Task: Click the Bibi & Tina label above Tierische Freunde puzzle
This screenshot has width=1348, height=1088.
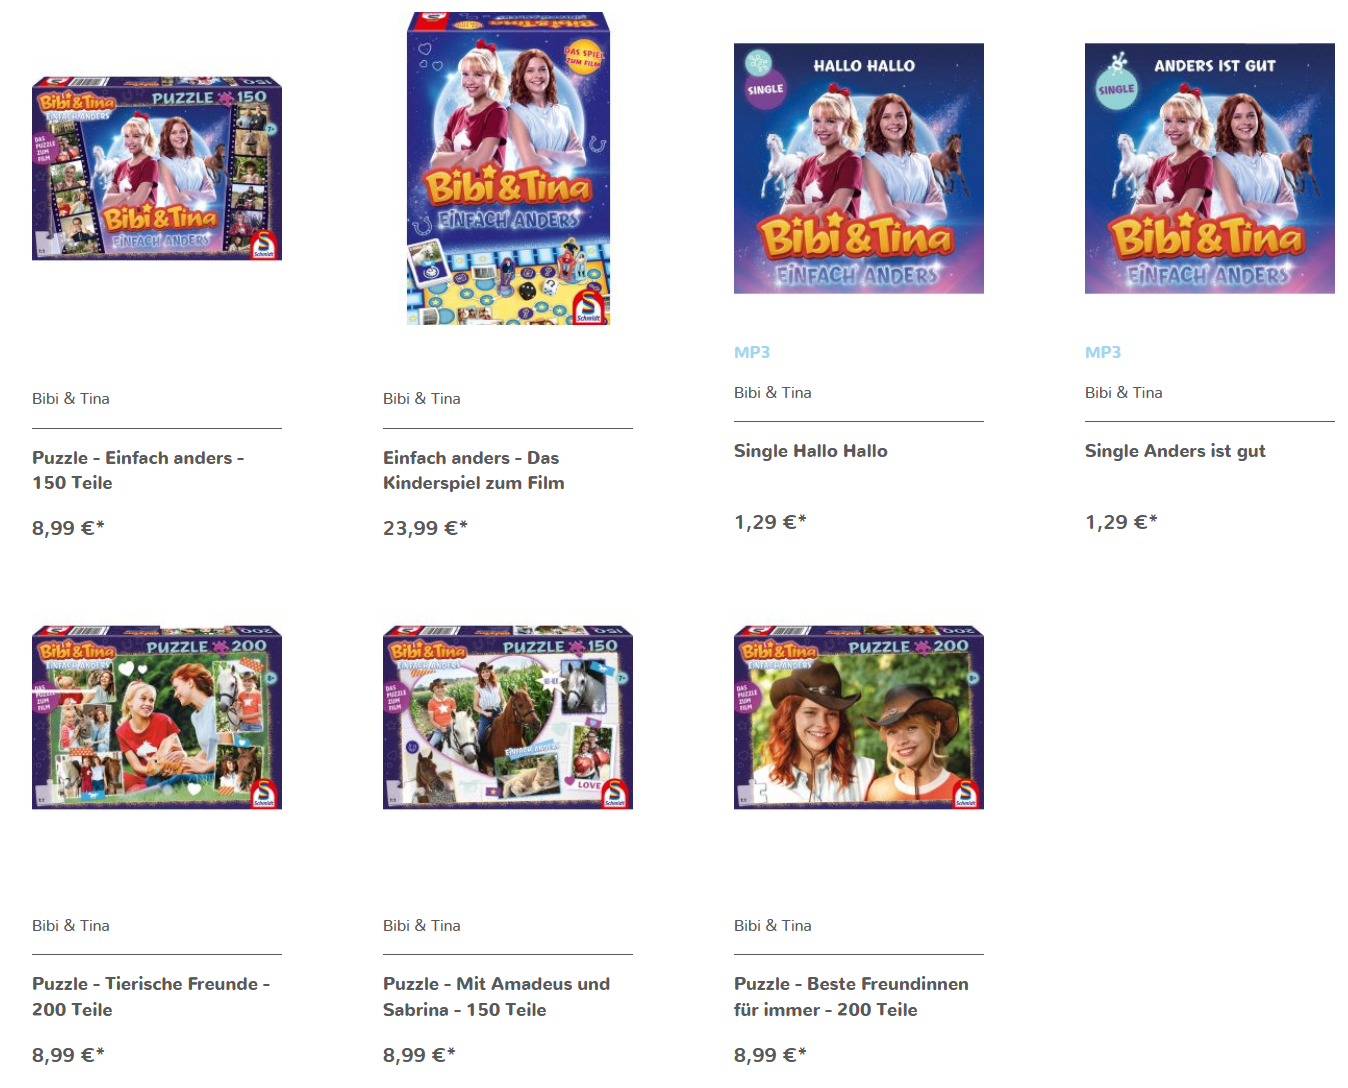Action: [71, 926]
